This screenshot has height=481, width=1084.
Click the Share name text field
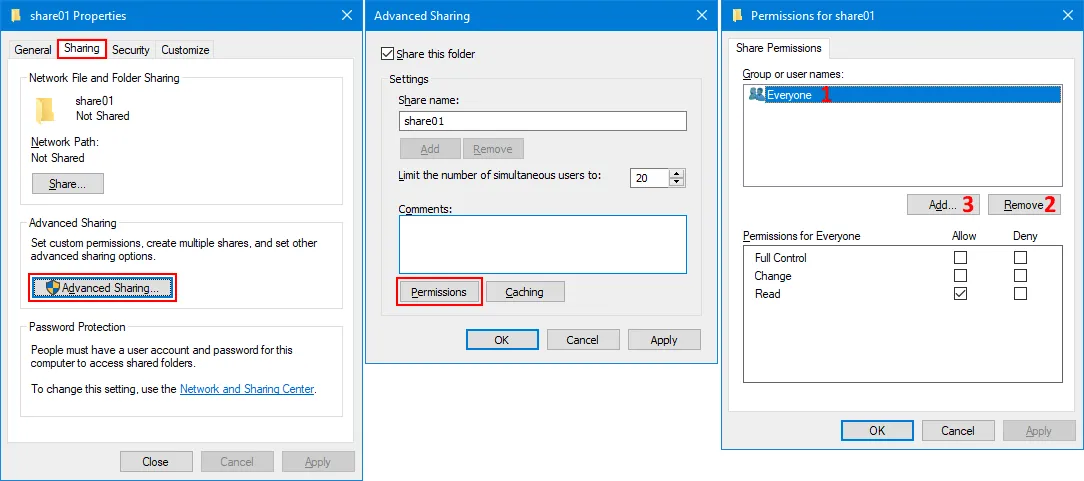pyautogui.click(x=542, y=121)
